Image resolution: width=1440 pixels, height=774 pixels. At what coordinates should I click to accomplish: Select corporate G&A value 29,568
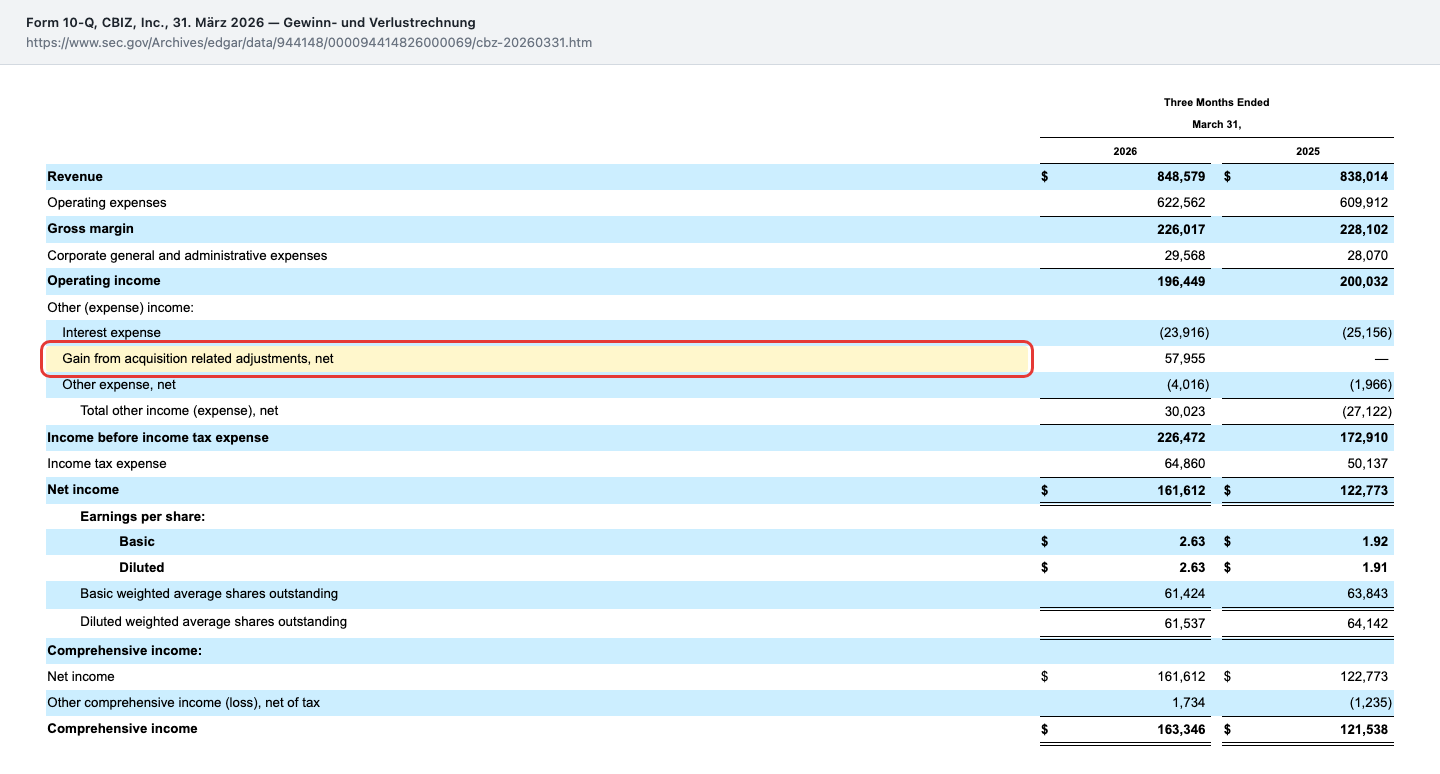click(x=1184, y=256)
